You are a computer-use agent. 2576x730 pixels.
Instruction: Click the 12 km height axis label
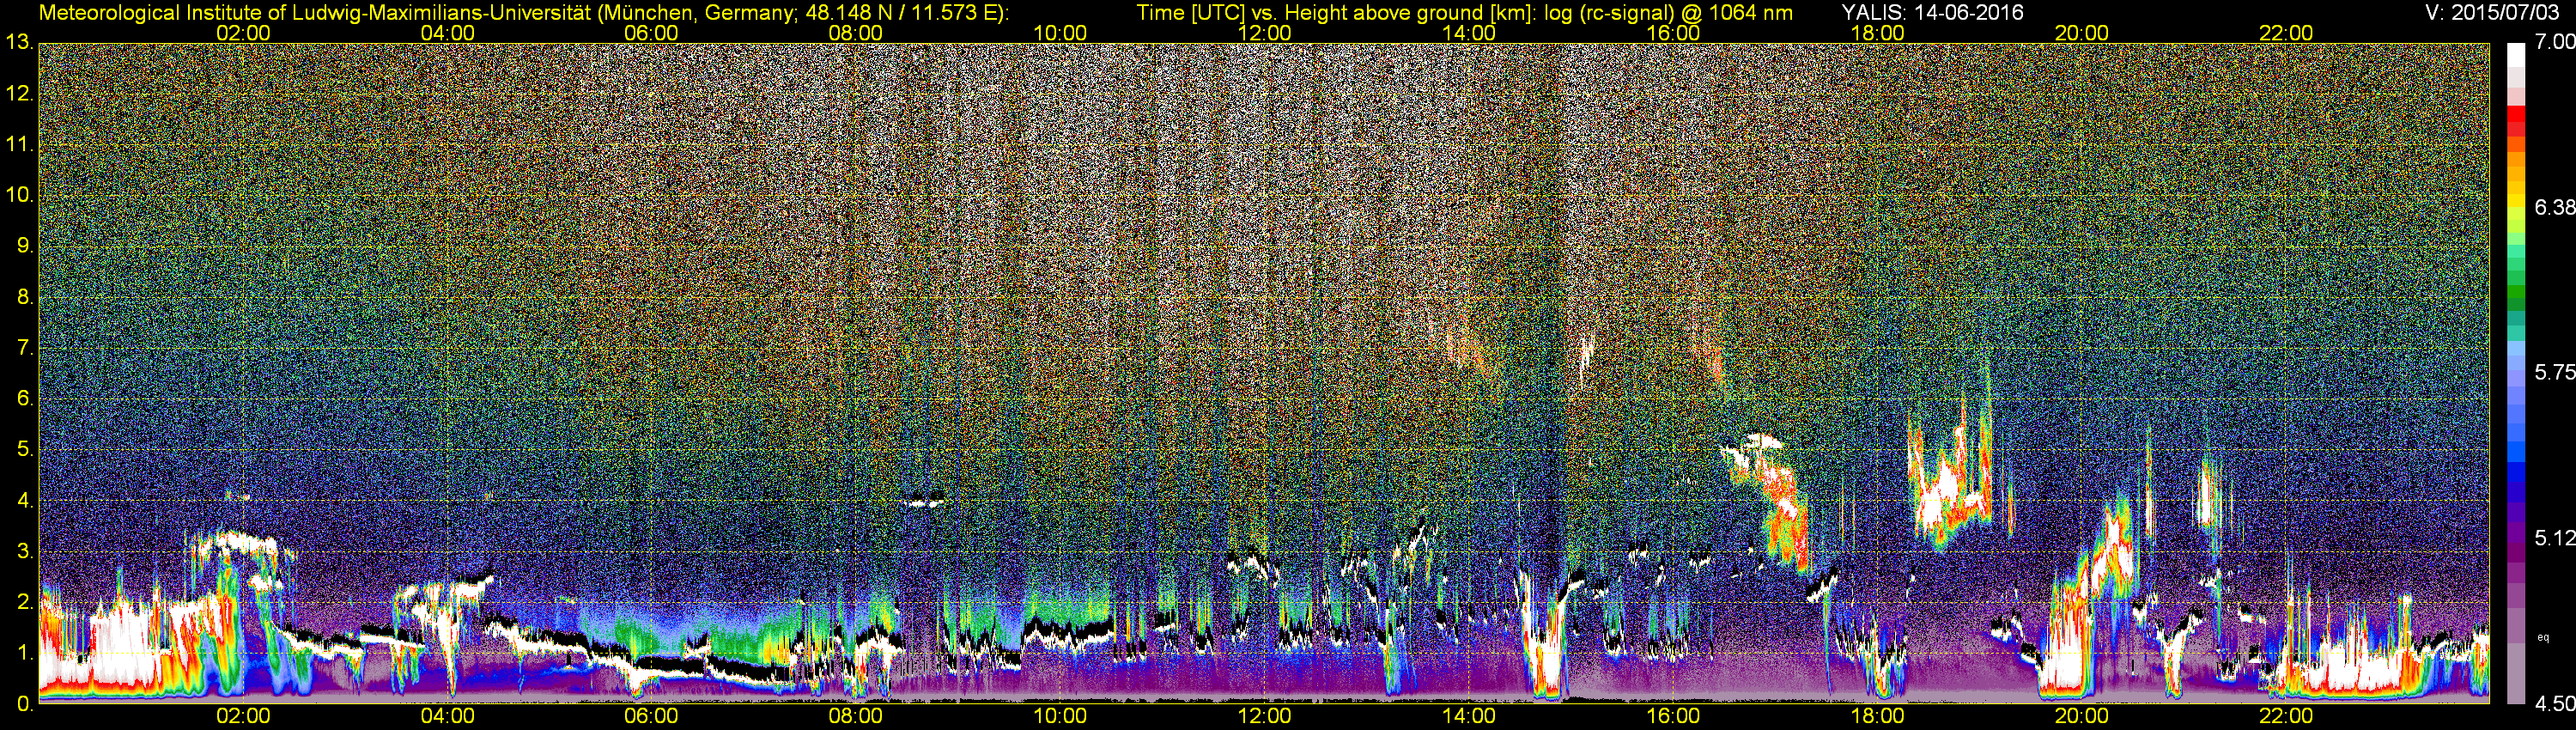tap(19, 94)
